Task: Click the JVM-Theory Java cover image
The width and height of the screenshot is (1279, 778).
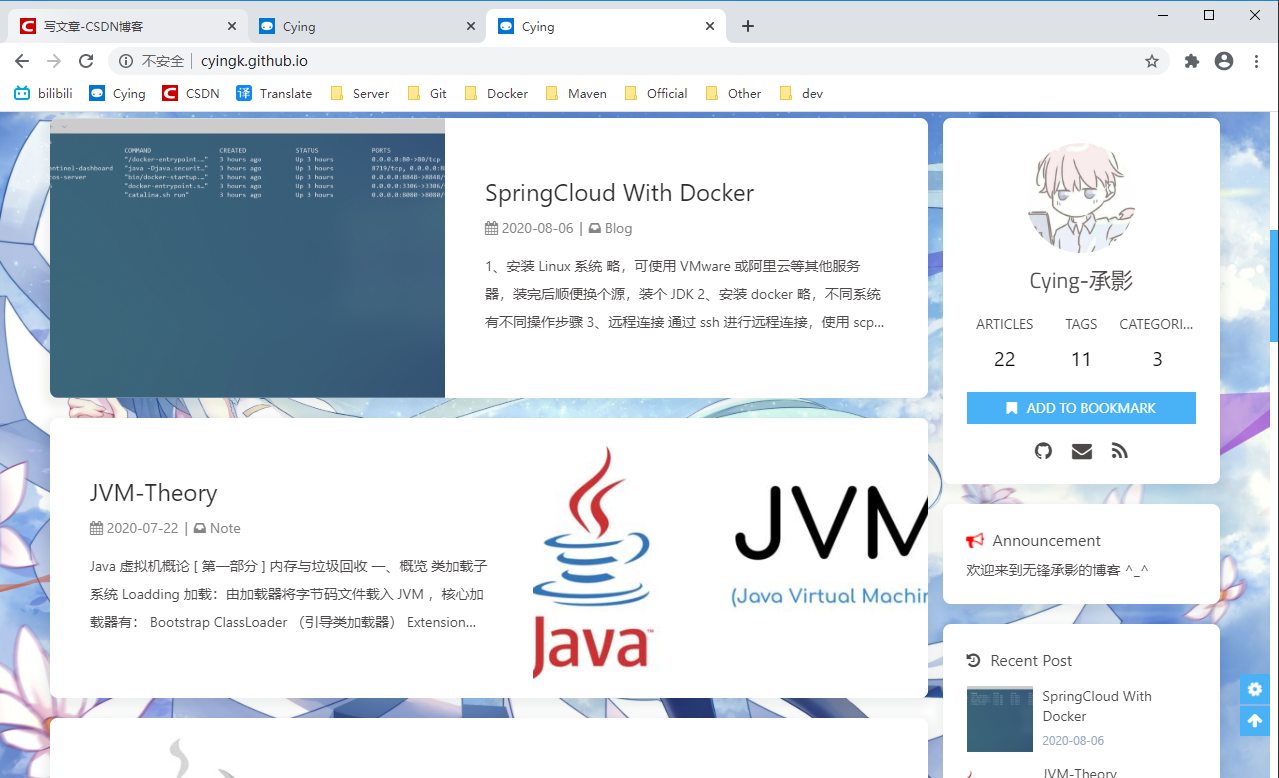Action: (x=730, y=558)
